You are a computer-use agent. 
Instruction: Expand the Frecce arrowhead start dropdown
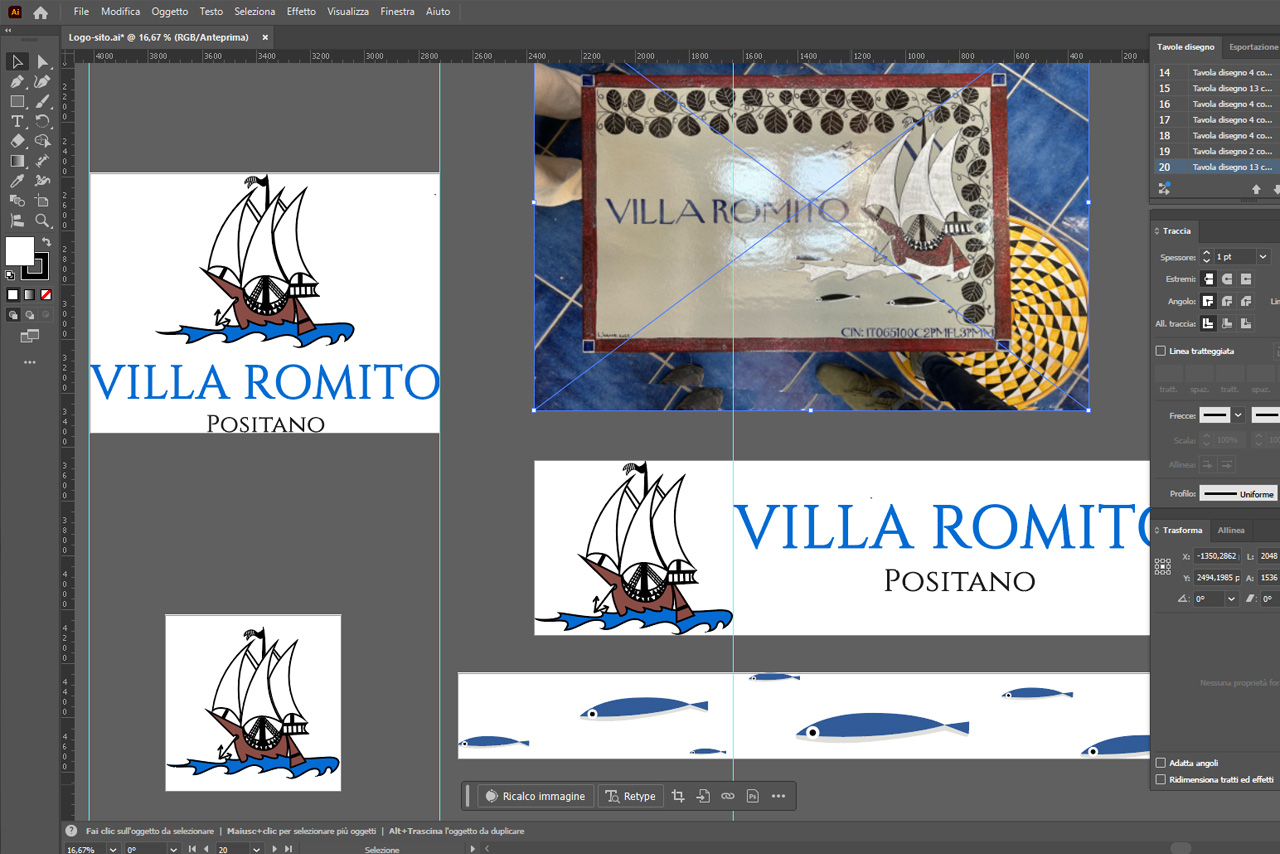(1239, 415)
